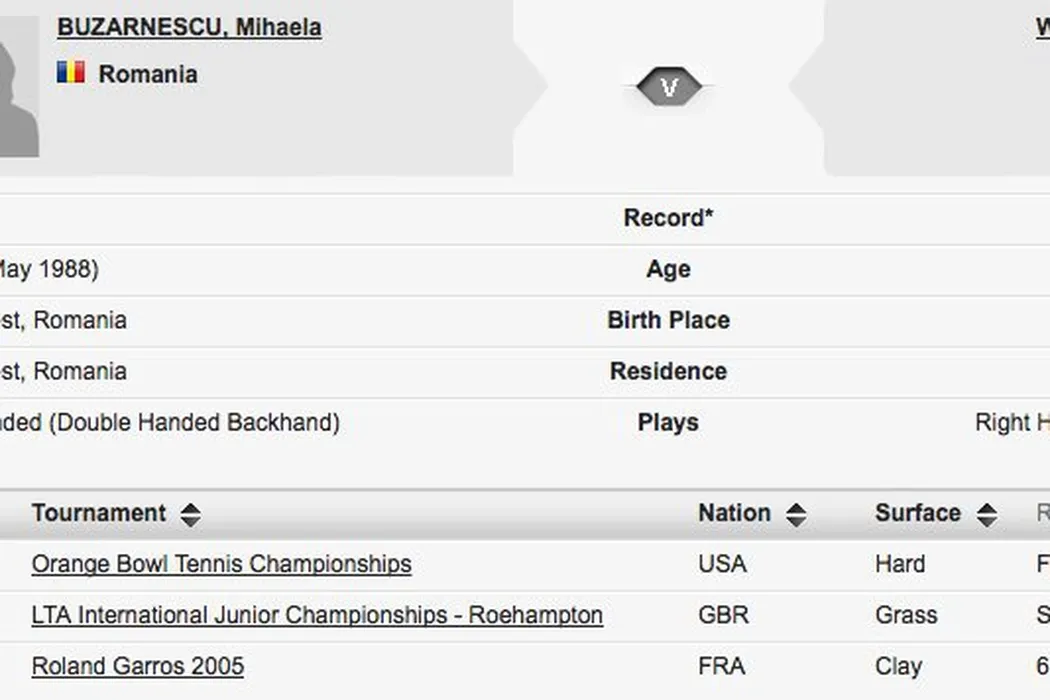This screenshot has height=700, width=1050.
Task: Click the V versus badge
Action: tap(669, 88)
